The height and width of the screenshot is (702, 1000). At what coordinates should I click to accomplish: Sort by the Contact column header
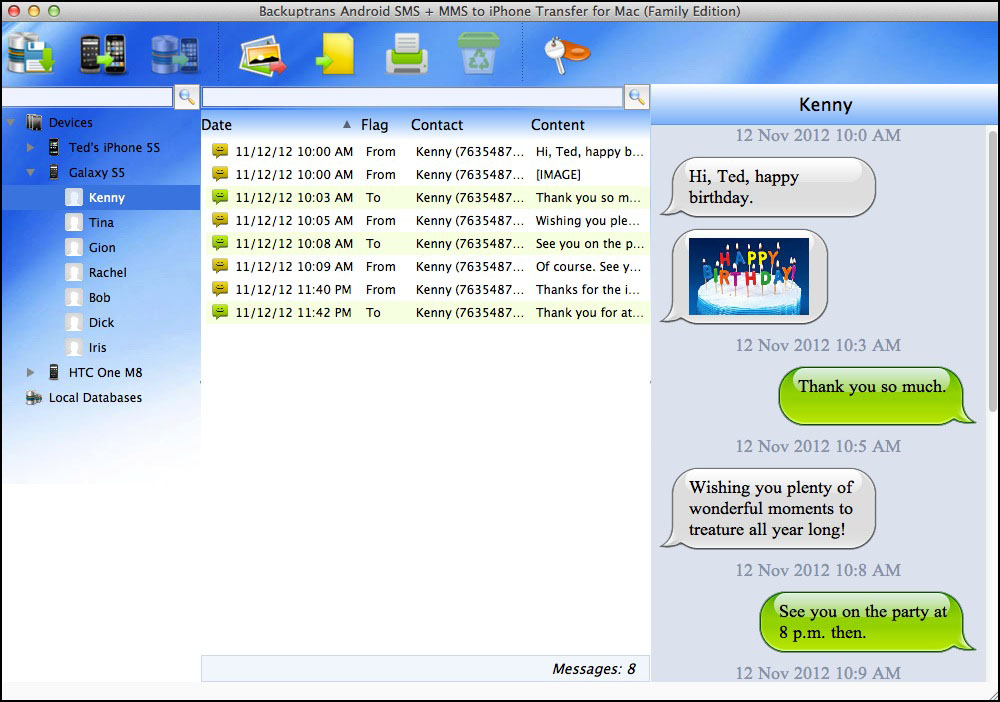click(437, 125)
